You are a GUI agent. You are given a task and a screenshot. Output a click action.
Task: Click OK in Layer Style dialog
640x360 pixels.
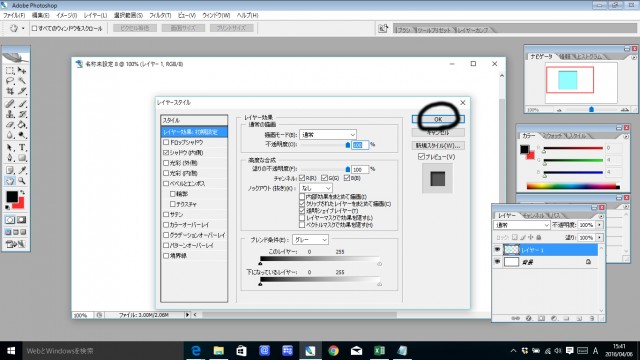[x=438, y=119]
